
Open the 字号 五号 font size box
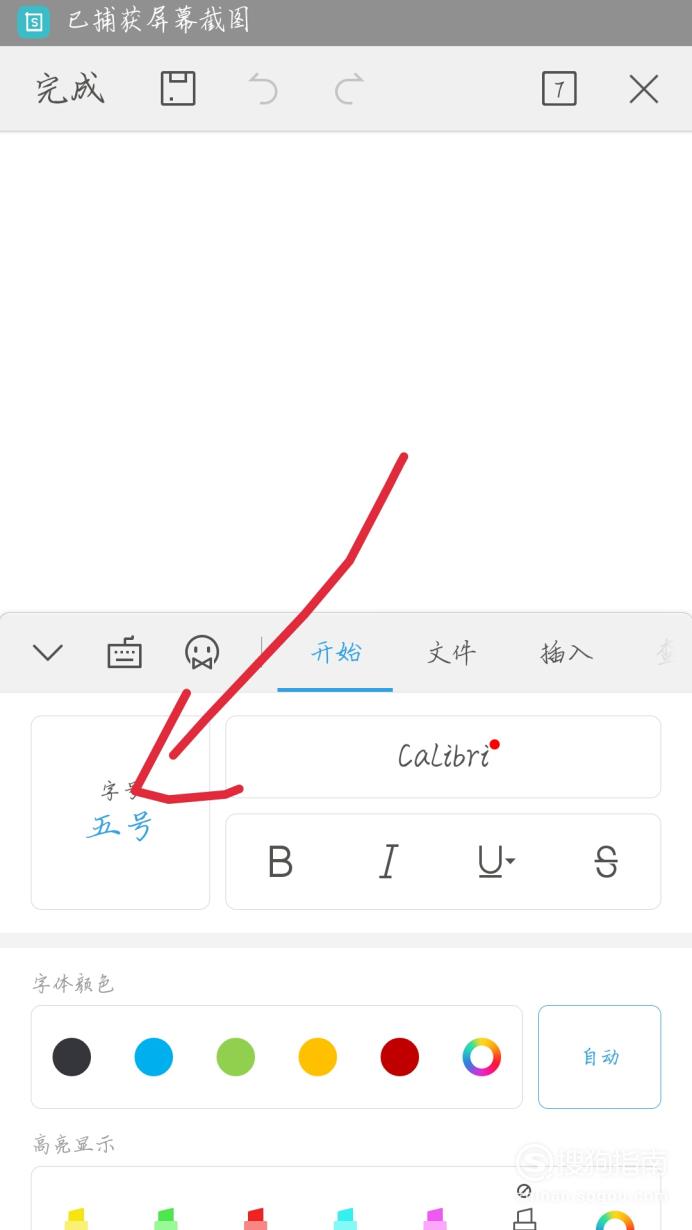[x=120, y=812]
